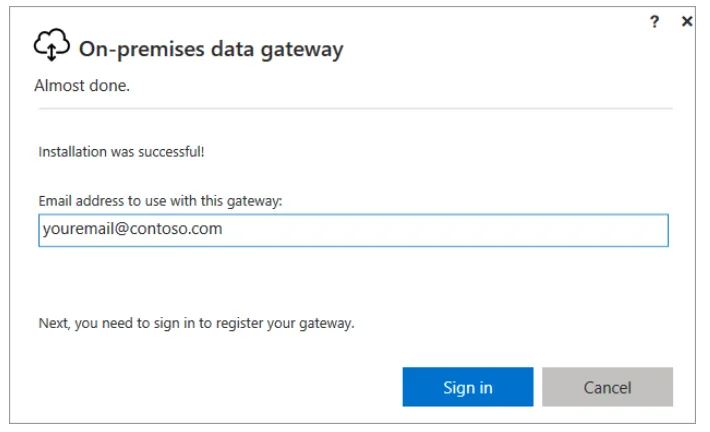This screenshot has height=432, width=710.
Task: Open help via the question mark icon
Action: pyautogui.click(x=654, y=21)
